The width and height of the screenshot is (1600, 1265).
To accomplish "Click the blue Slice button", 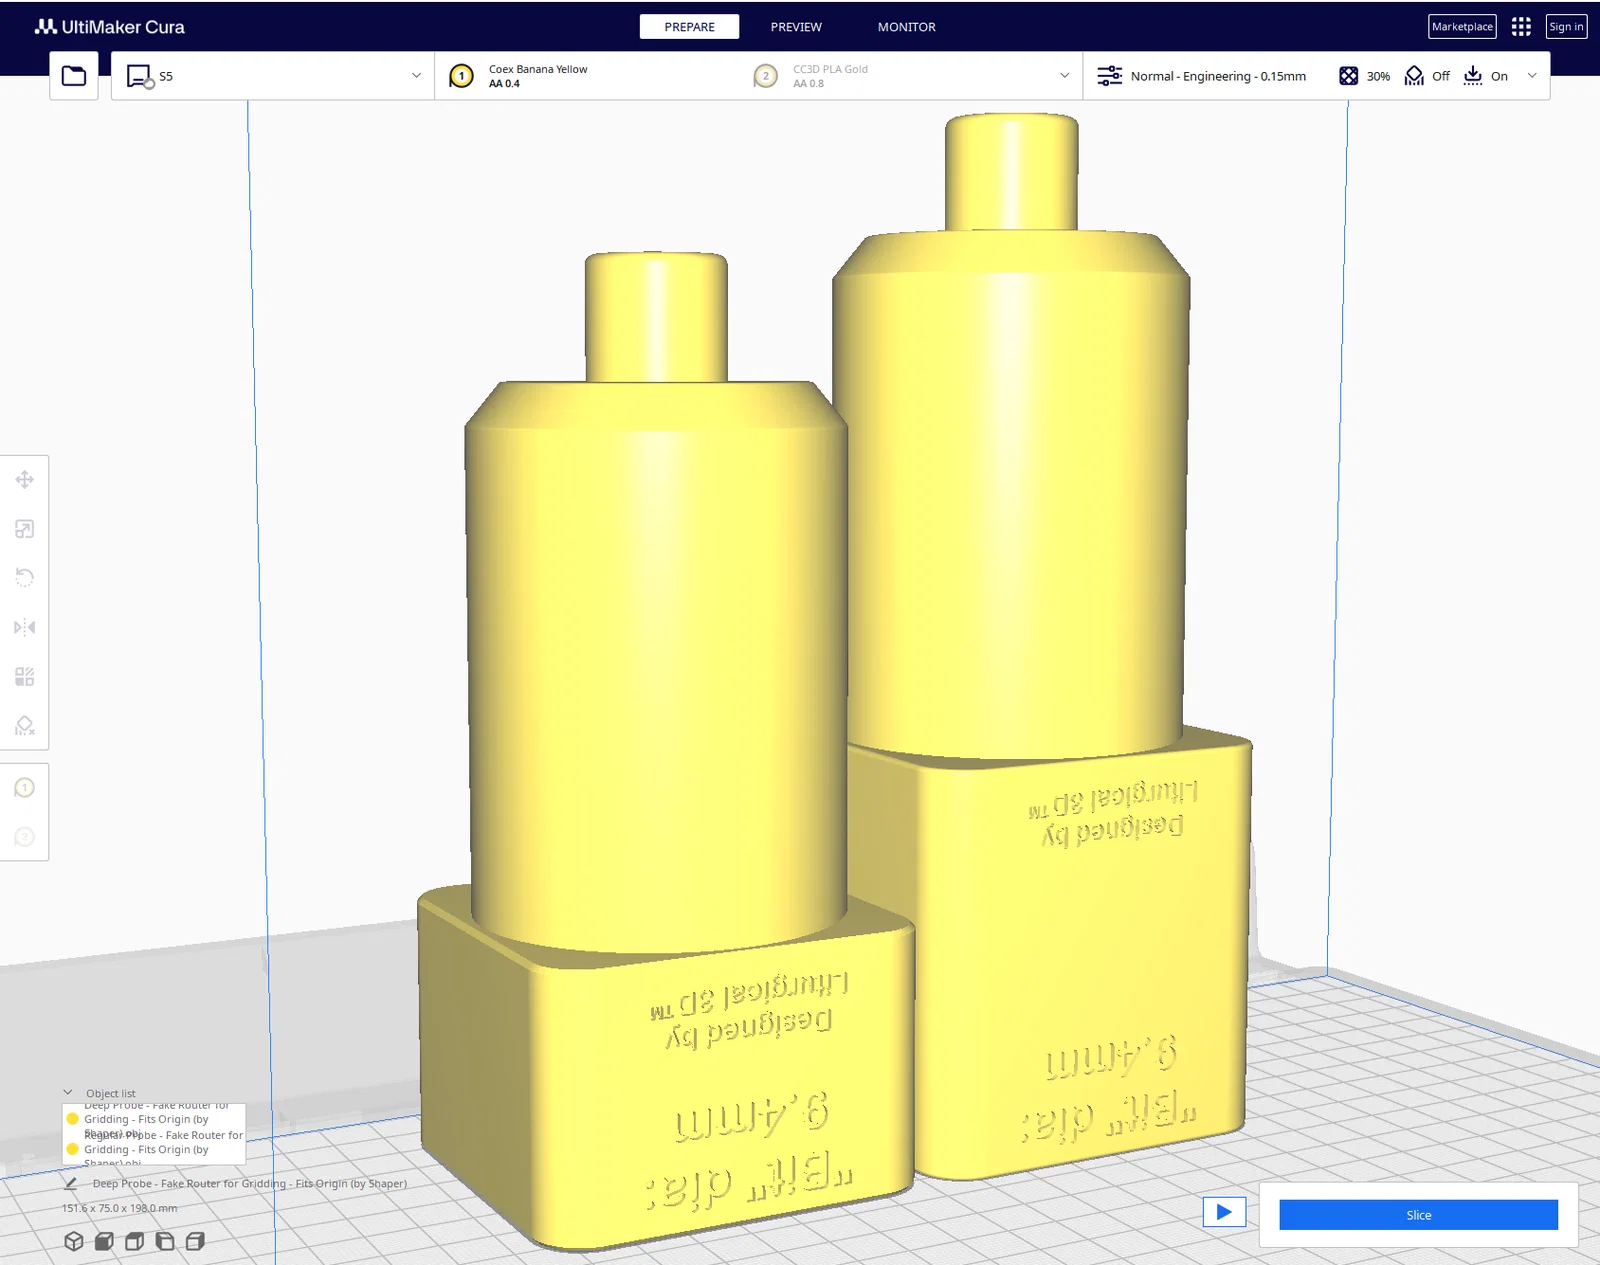I will coord(1418,1215).
